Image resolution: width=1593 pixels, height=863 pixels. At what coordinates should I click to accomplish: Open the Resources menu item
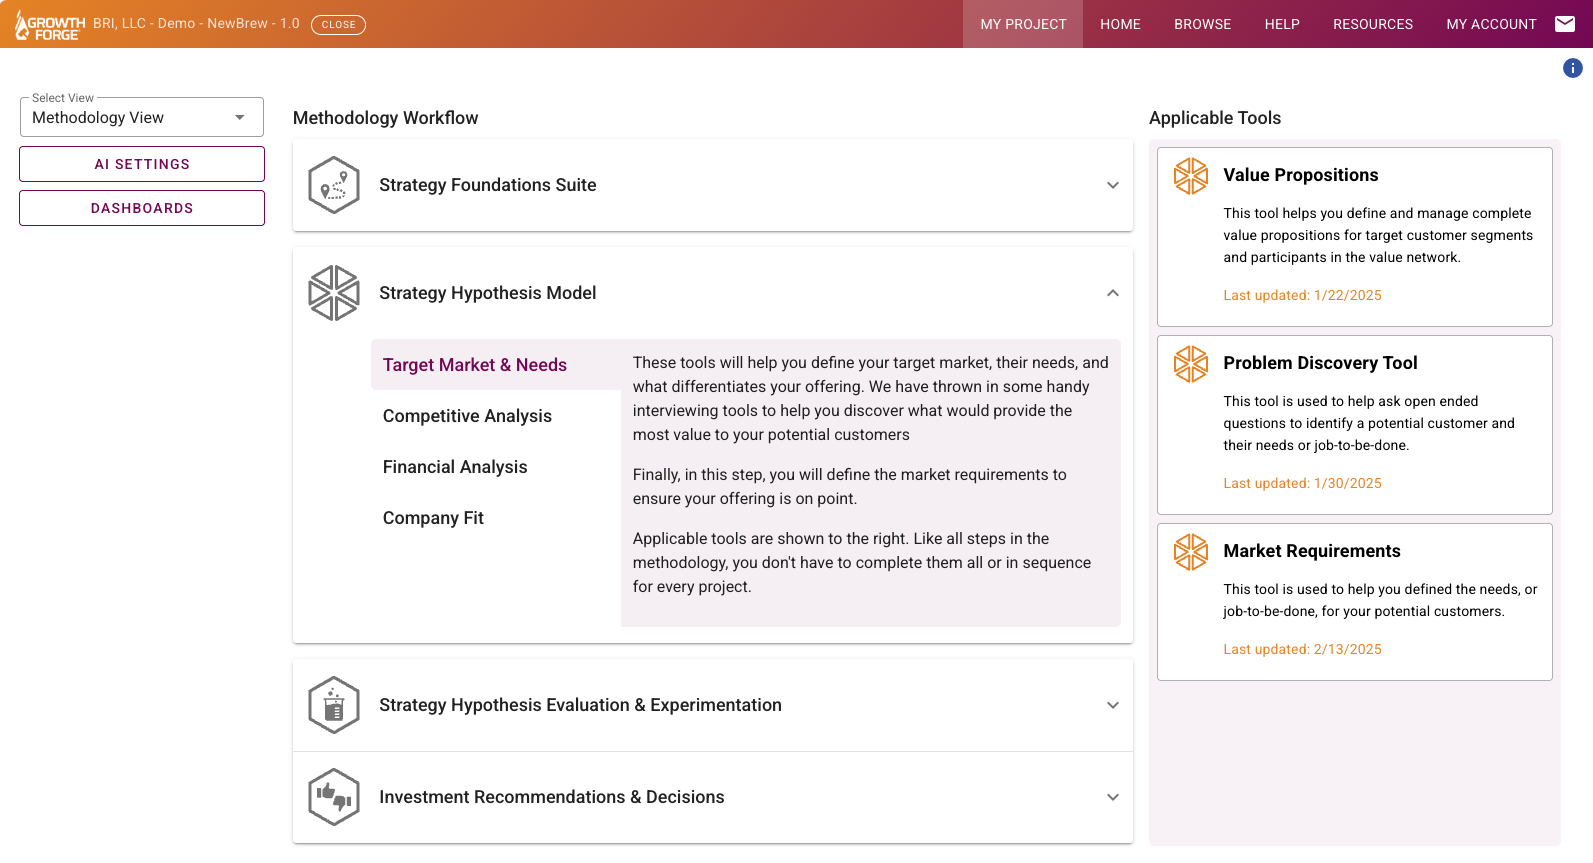click(1372, 24)
